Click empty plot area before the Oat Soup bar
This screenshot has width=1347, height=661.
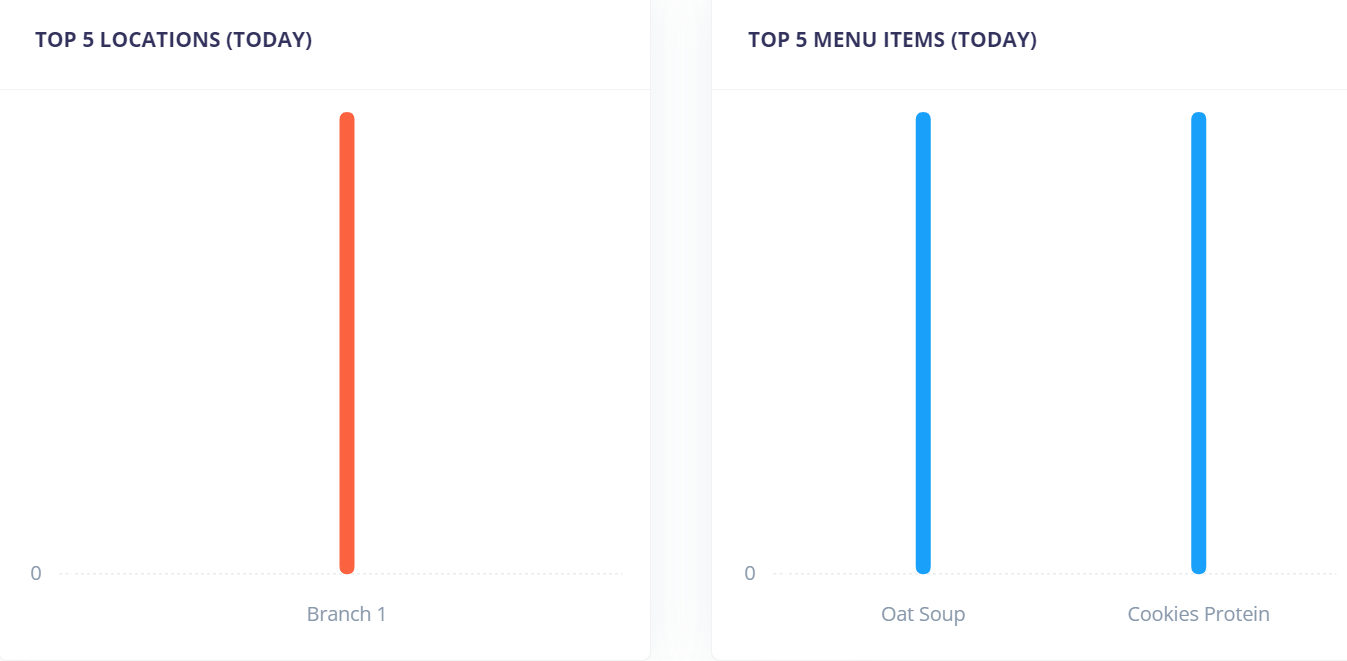click(x=844, y=340)
